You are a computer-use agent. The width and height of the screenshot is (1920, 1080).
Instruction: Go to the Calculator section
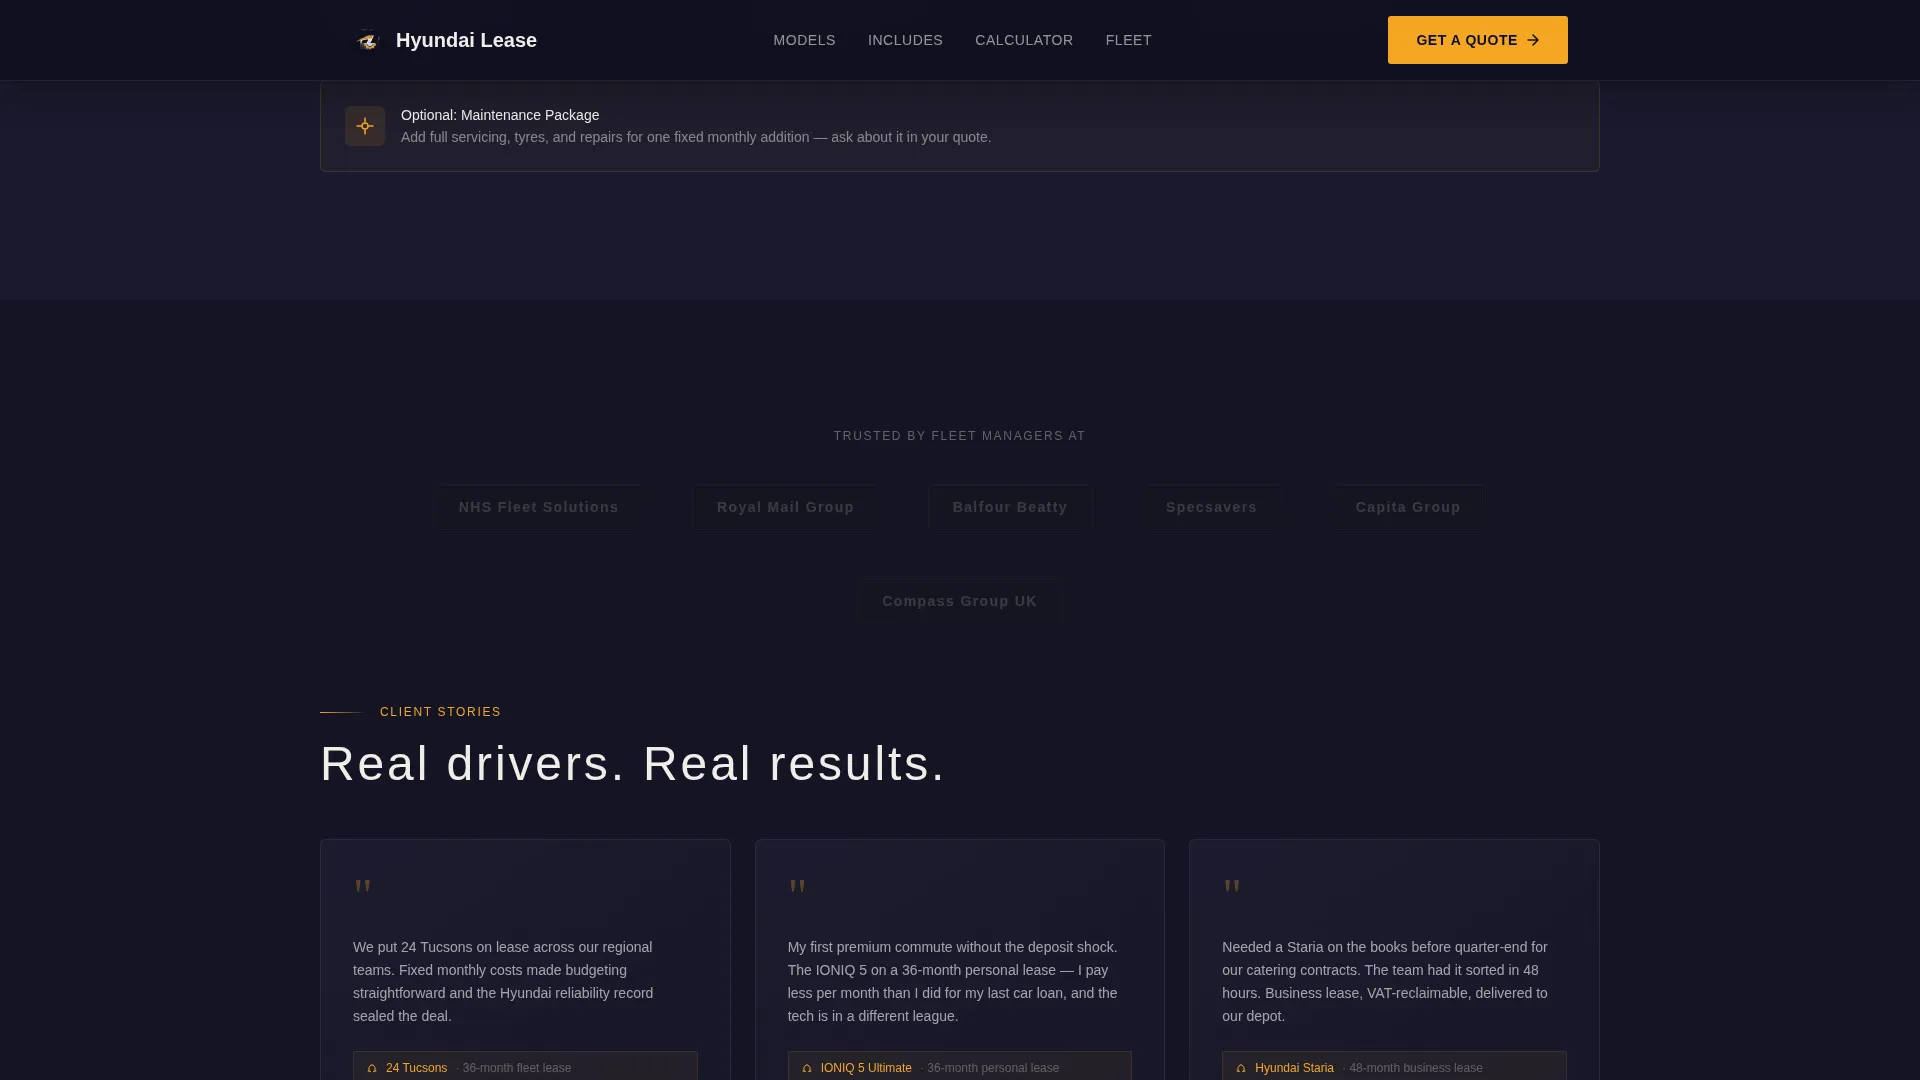click(x=1024, y=40)
